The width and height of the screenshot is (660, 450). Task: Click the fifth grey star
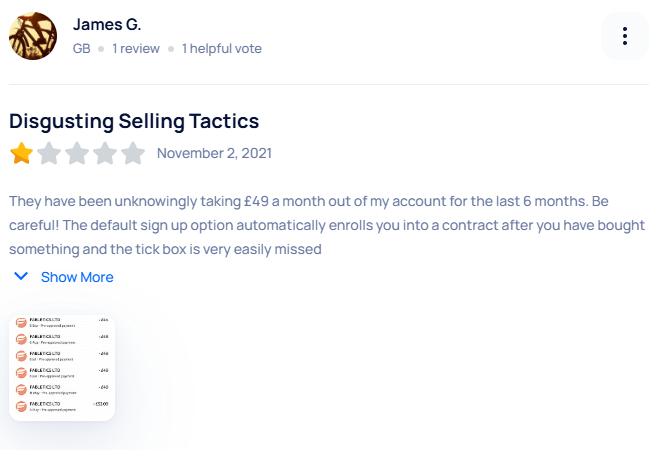[133, 154]
